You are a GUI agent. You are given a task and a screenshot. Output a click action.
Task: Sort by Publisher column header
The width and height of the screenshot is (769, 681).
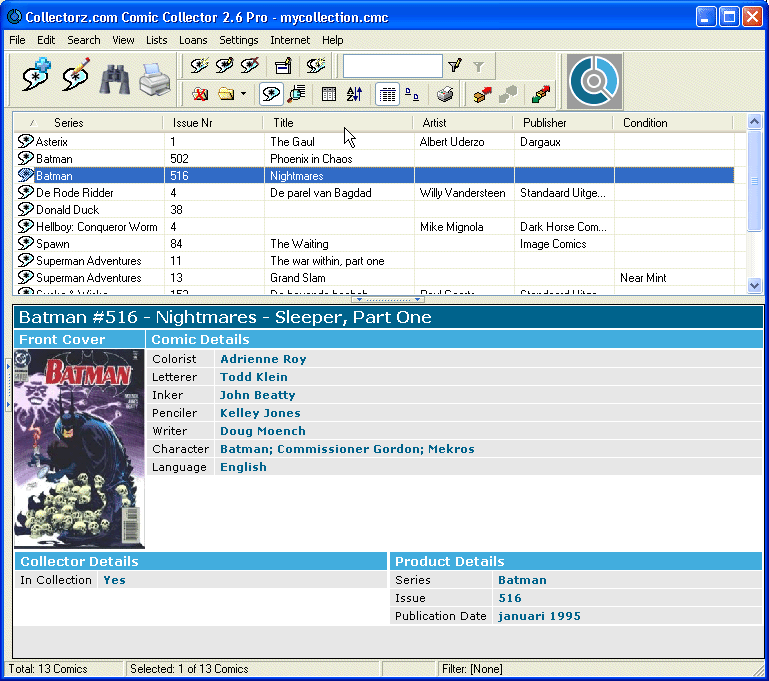click(x=564, y=123)
